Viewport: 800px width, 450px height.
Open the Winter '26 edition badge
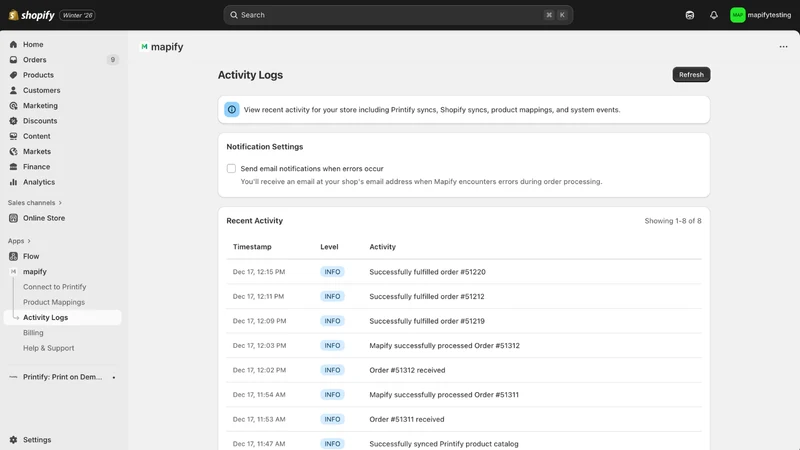[78, 15]
